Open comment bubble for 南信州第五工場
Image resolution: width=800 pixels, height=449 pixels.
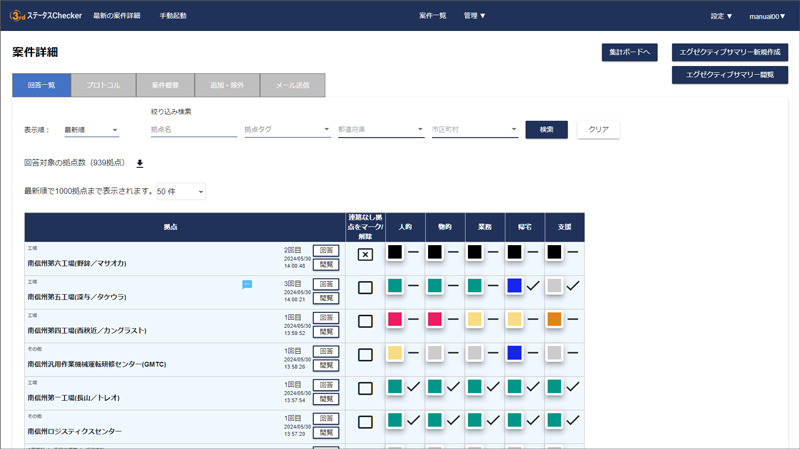point(247,285)
